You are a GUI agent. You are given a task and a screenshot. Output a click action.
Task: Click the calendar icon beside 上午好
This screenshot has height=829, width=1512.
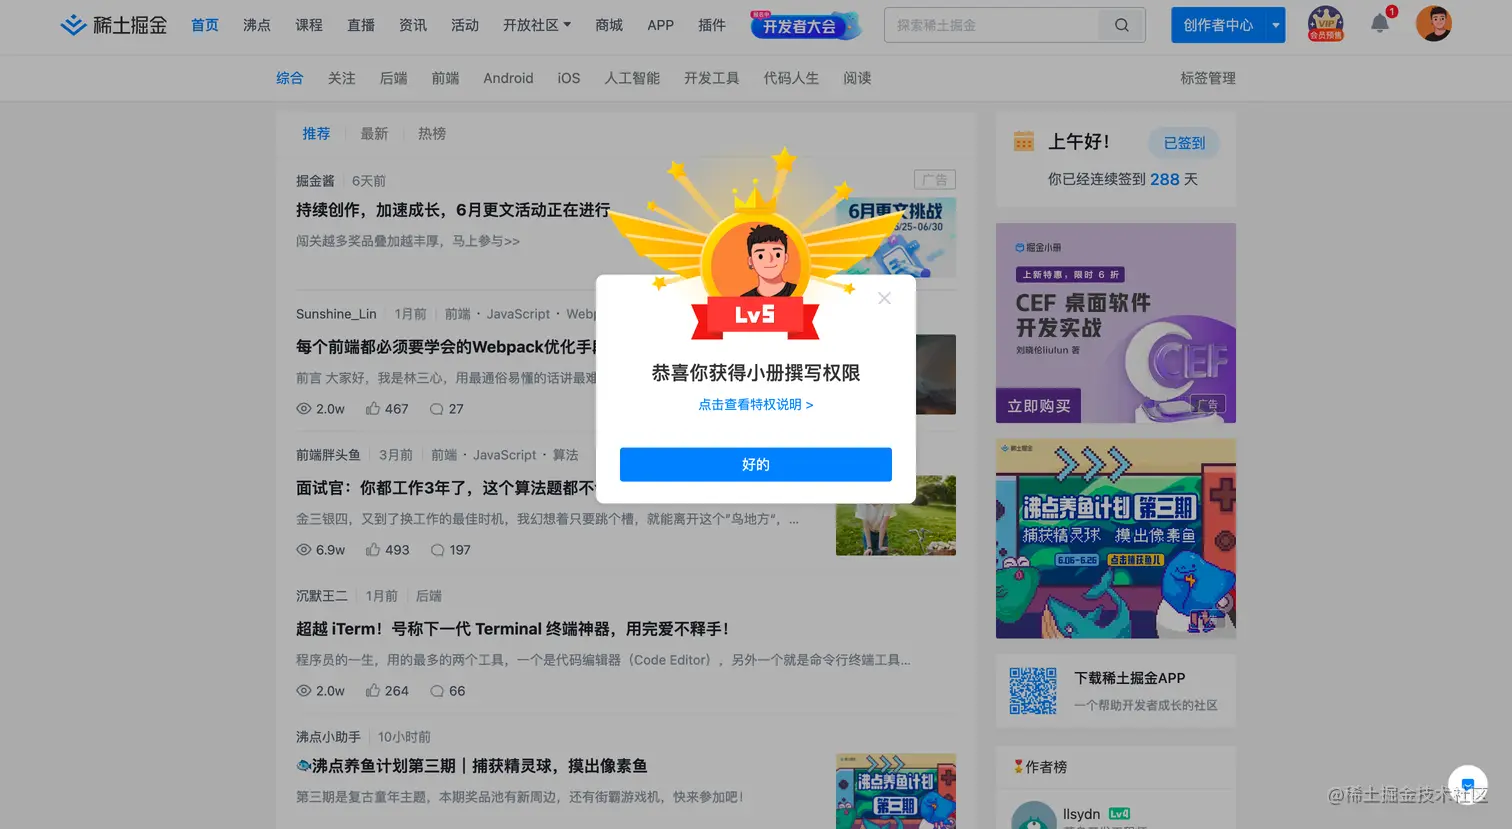coord(1024,141)
